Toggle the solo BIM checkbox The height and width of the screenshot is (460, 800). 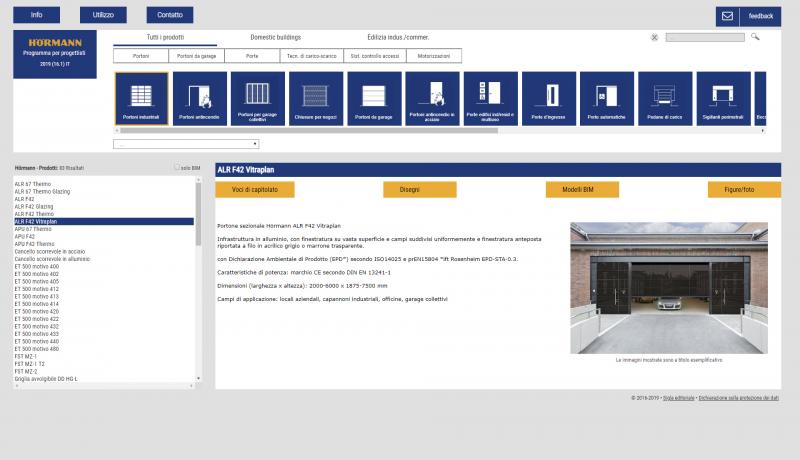(x=177, y=167)
